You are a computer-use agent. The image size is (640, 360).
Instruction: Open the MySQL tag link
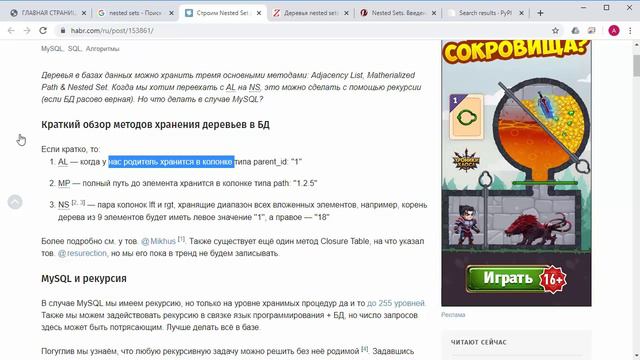(51, 49)
